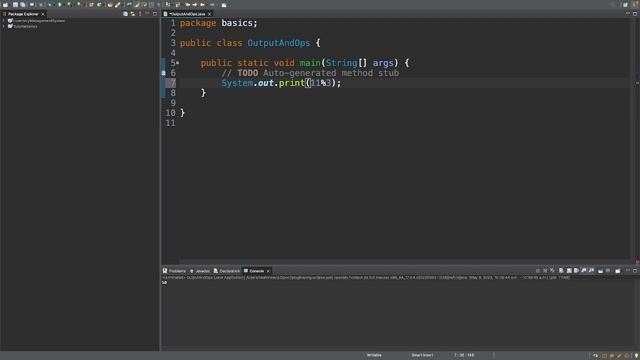
Task: Click the cursor position in the status bar
Action: pyautogui.click(x=464, y=356)
